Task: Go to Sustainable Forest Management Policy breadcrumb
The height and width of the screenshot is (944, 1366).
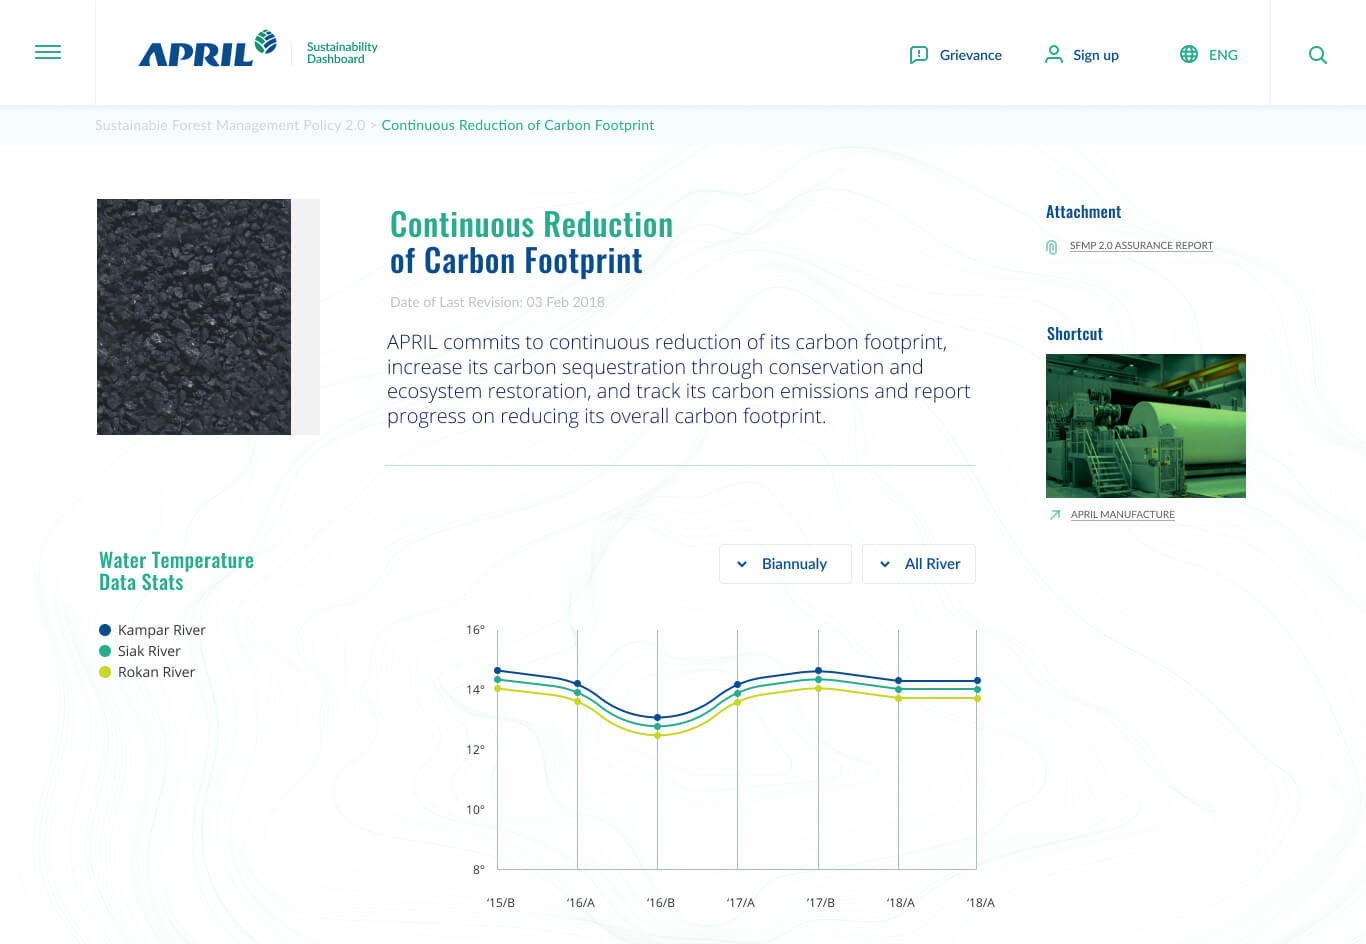Action: coord(230,125)
